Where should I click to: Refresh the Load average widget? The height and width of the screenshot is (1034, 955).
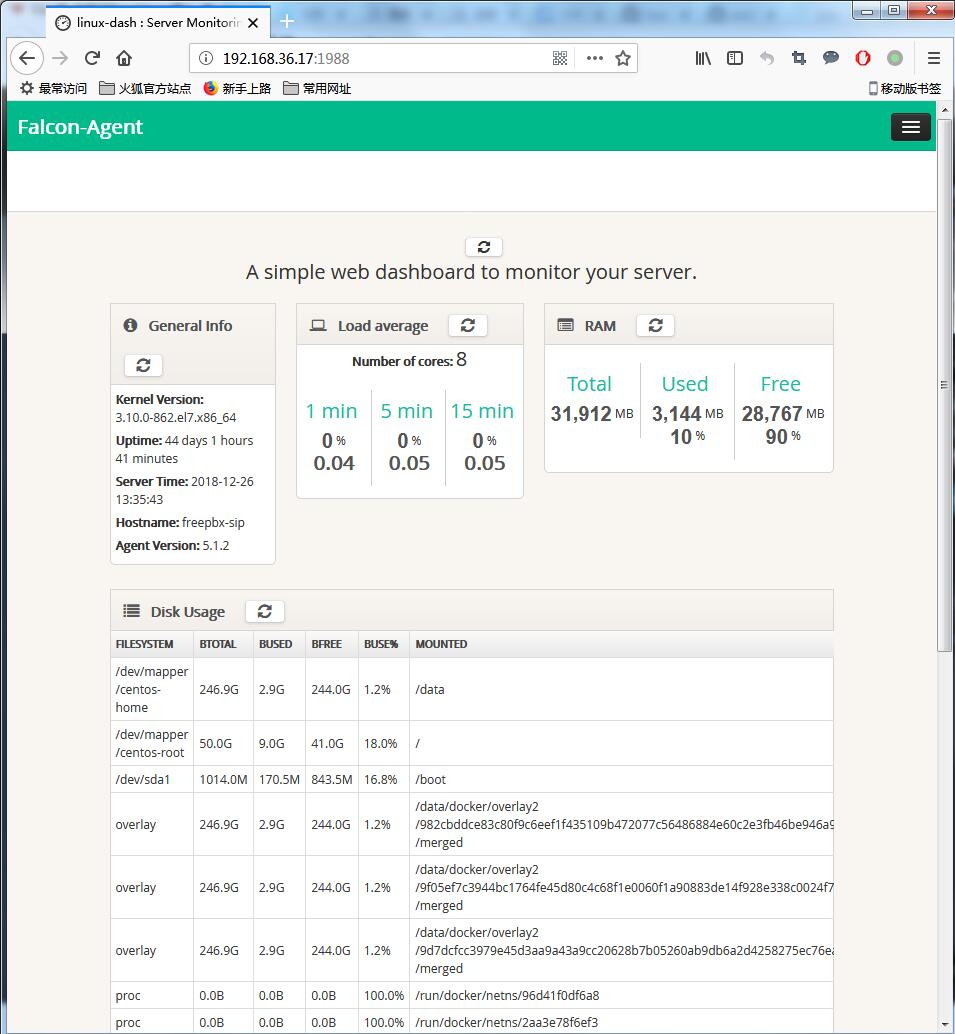pyautogui.click(x=467, y=325)
